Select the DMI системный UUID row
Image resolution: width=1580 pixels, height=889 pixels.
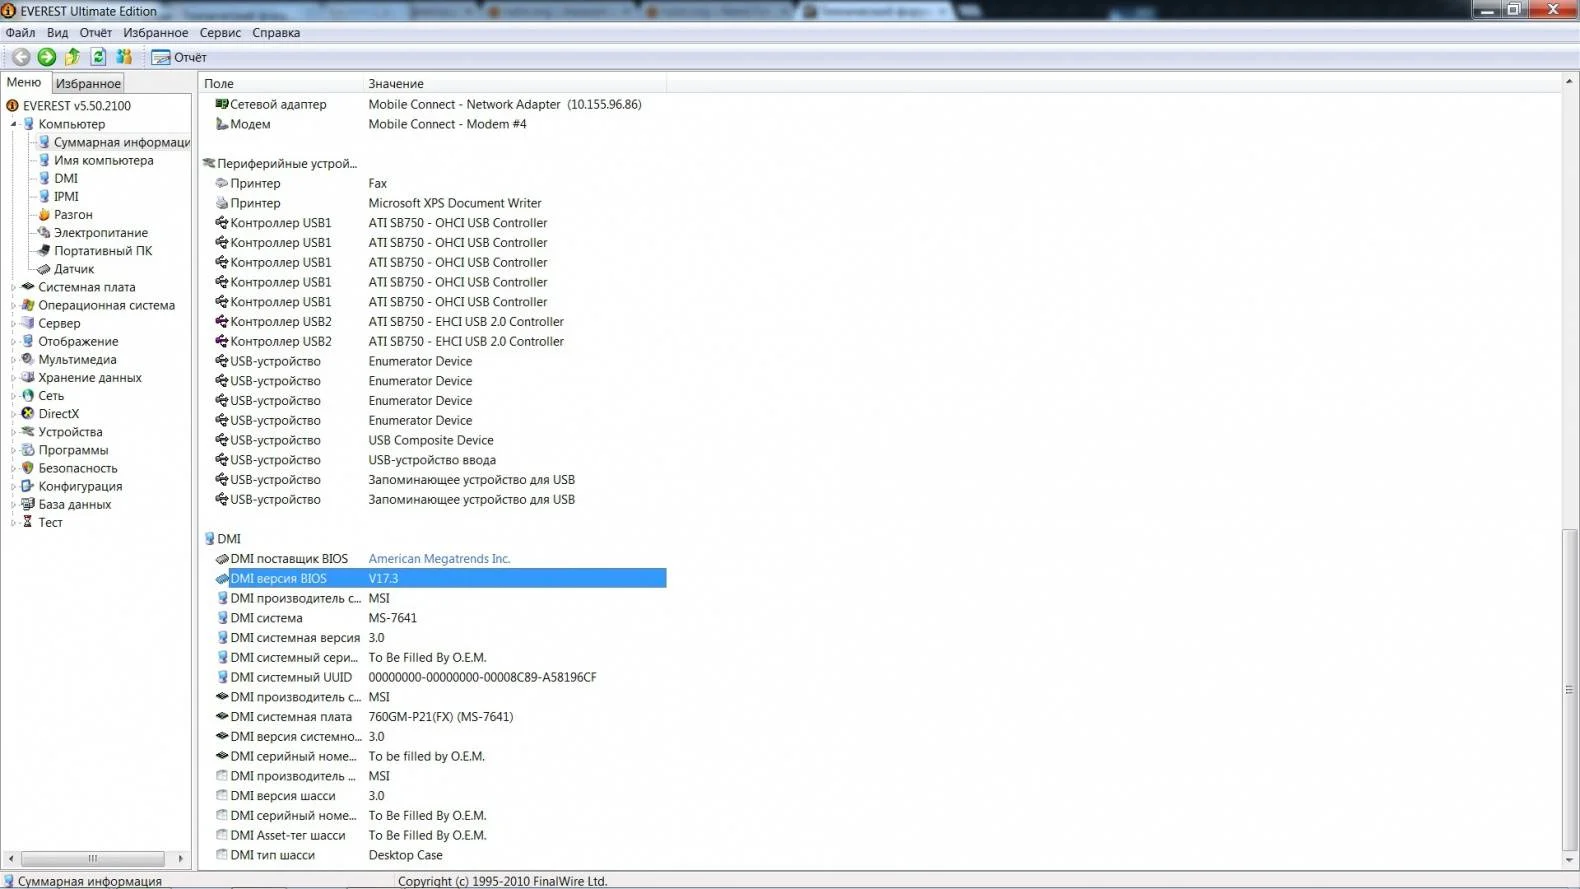[432, 677]
